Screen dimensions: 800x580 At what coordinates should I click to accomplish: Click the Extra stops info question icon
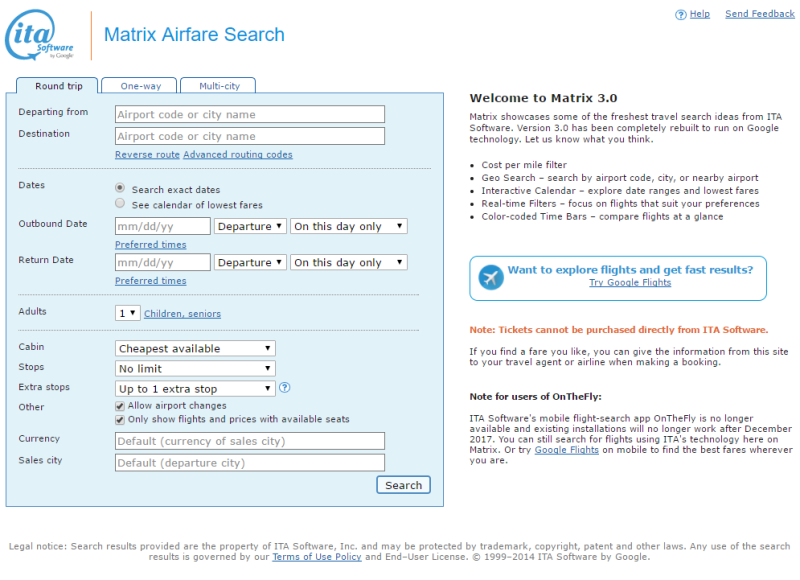pyautogui.click(x=285, y=388)
